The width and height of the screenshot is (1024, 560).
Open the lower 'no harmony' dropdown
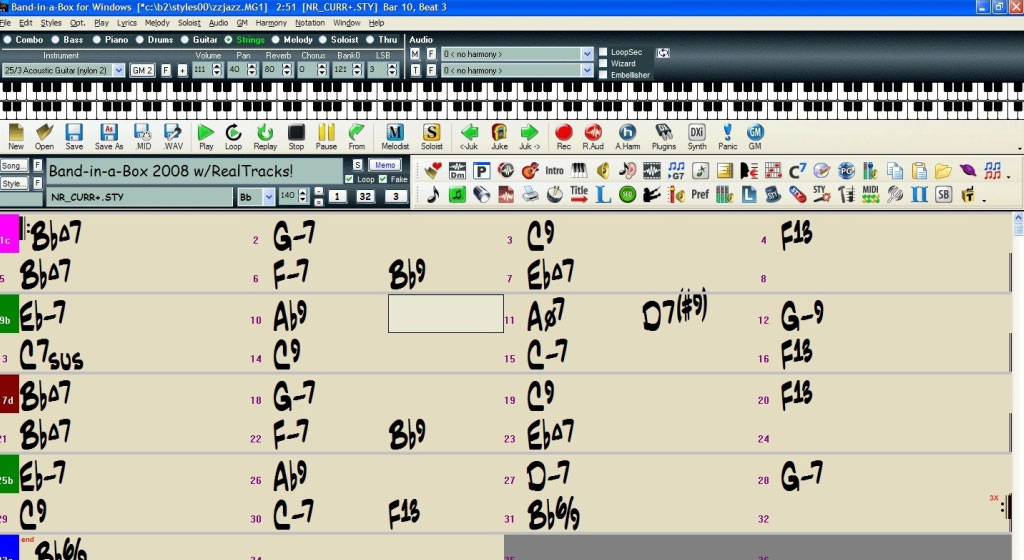[x=586, y=70]
